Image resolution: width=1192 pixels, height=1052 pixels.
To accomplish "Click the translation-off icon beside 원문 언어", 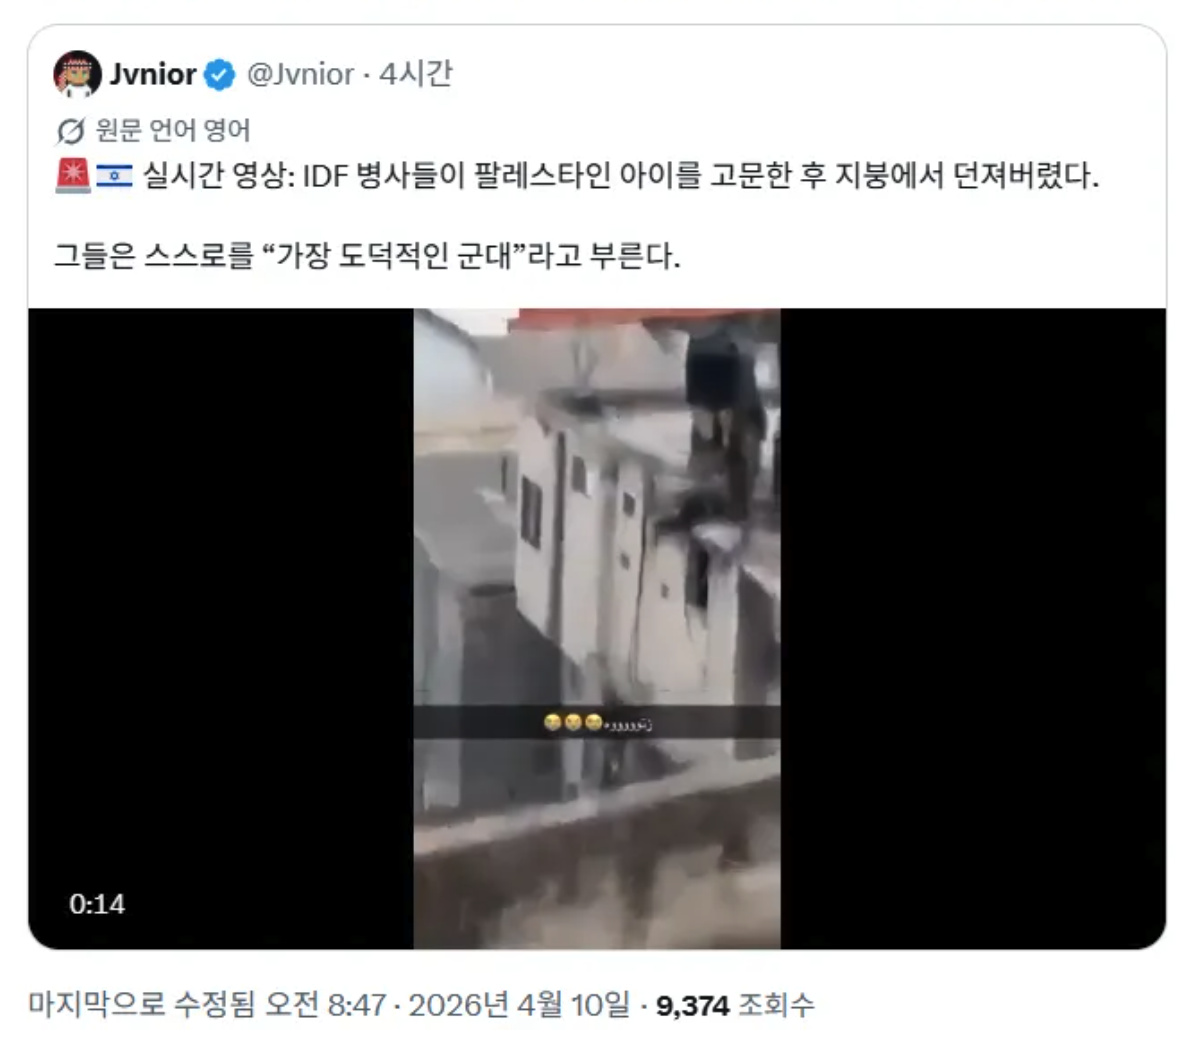I will tap(70, 131).
